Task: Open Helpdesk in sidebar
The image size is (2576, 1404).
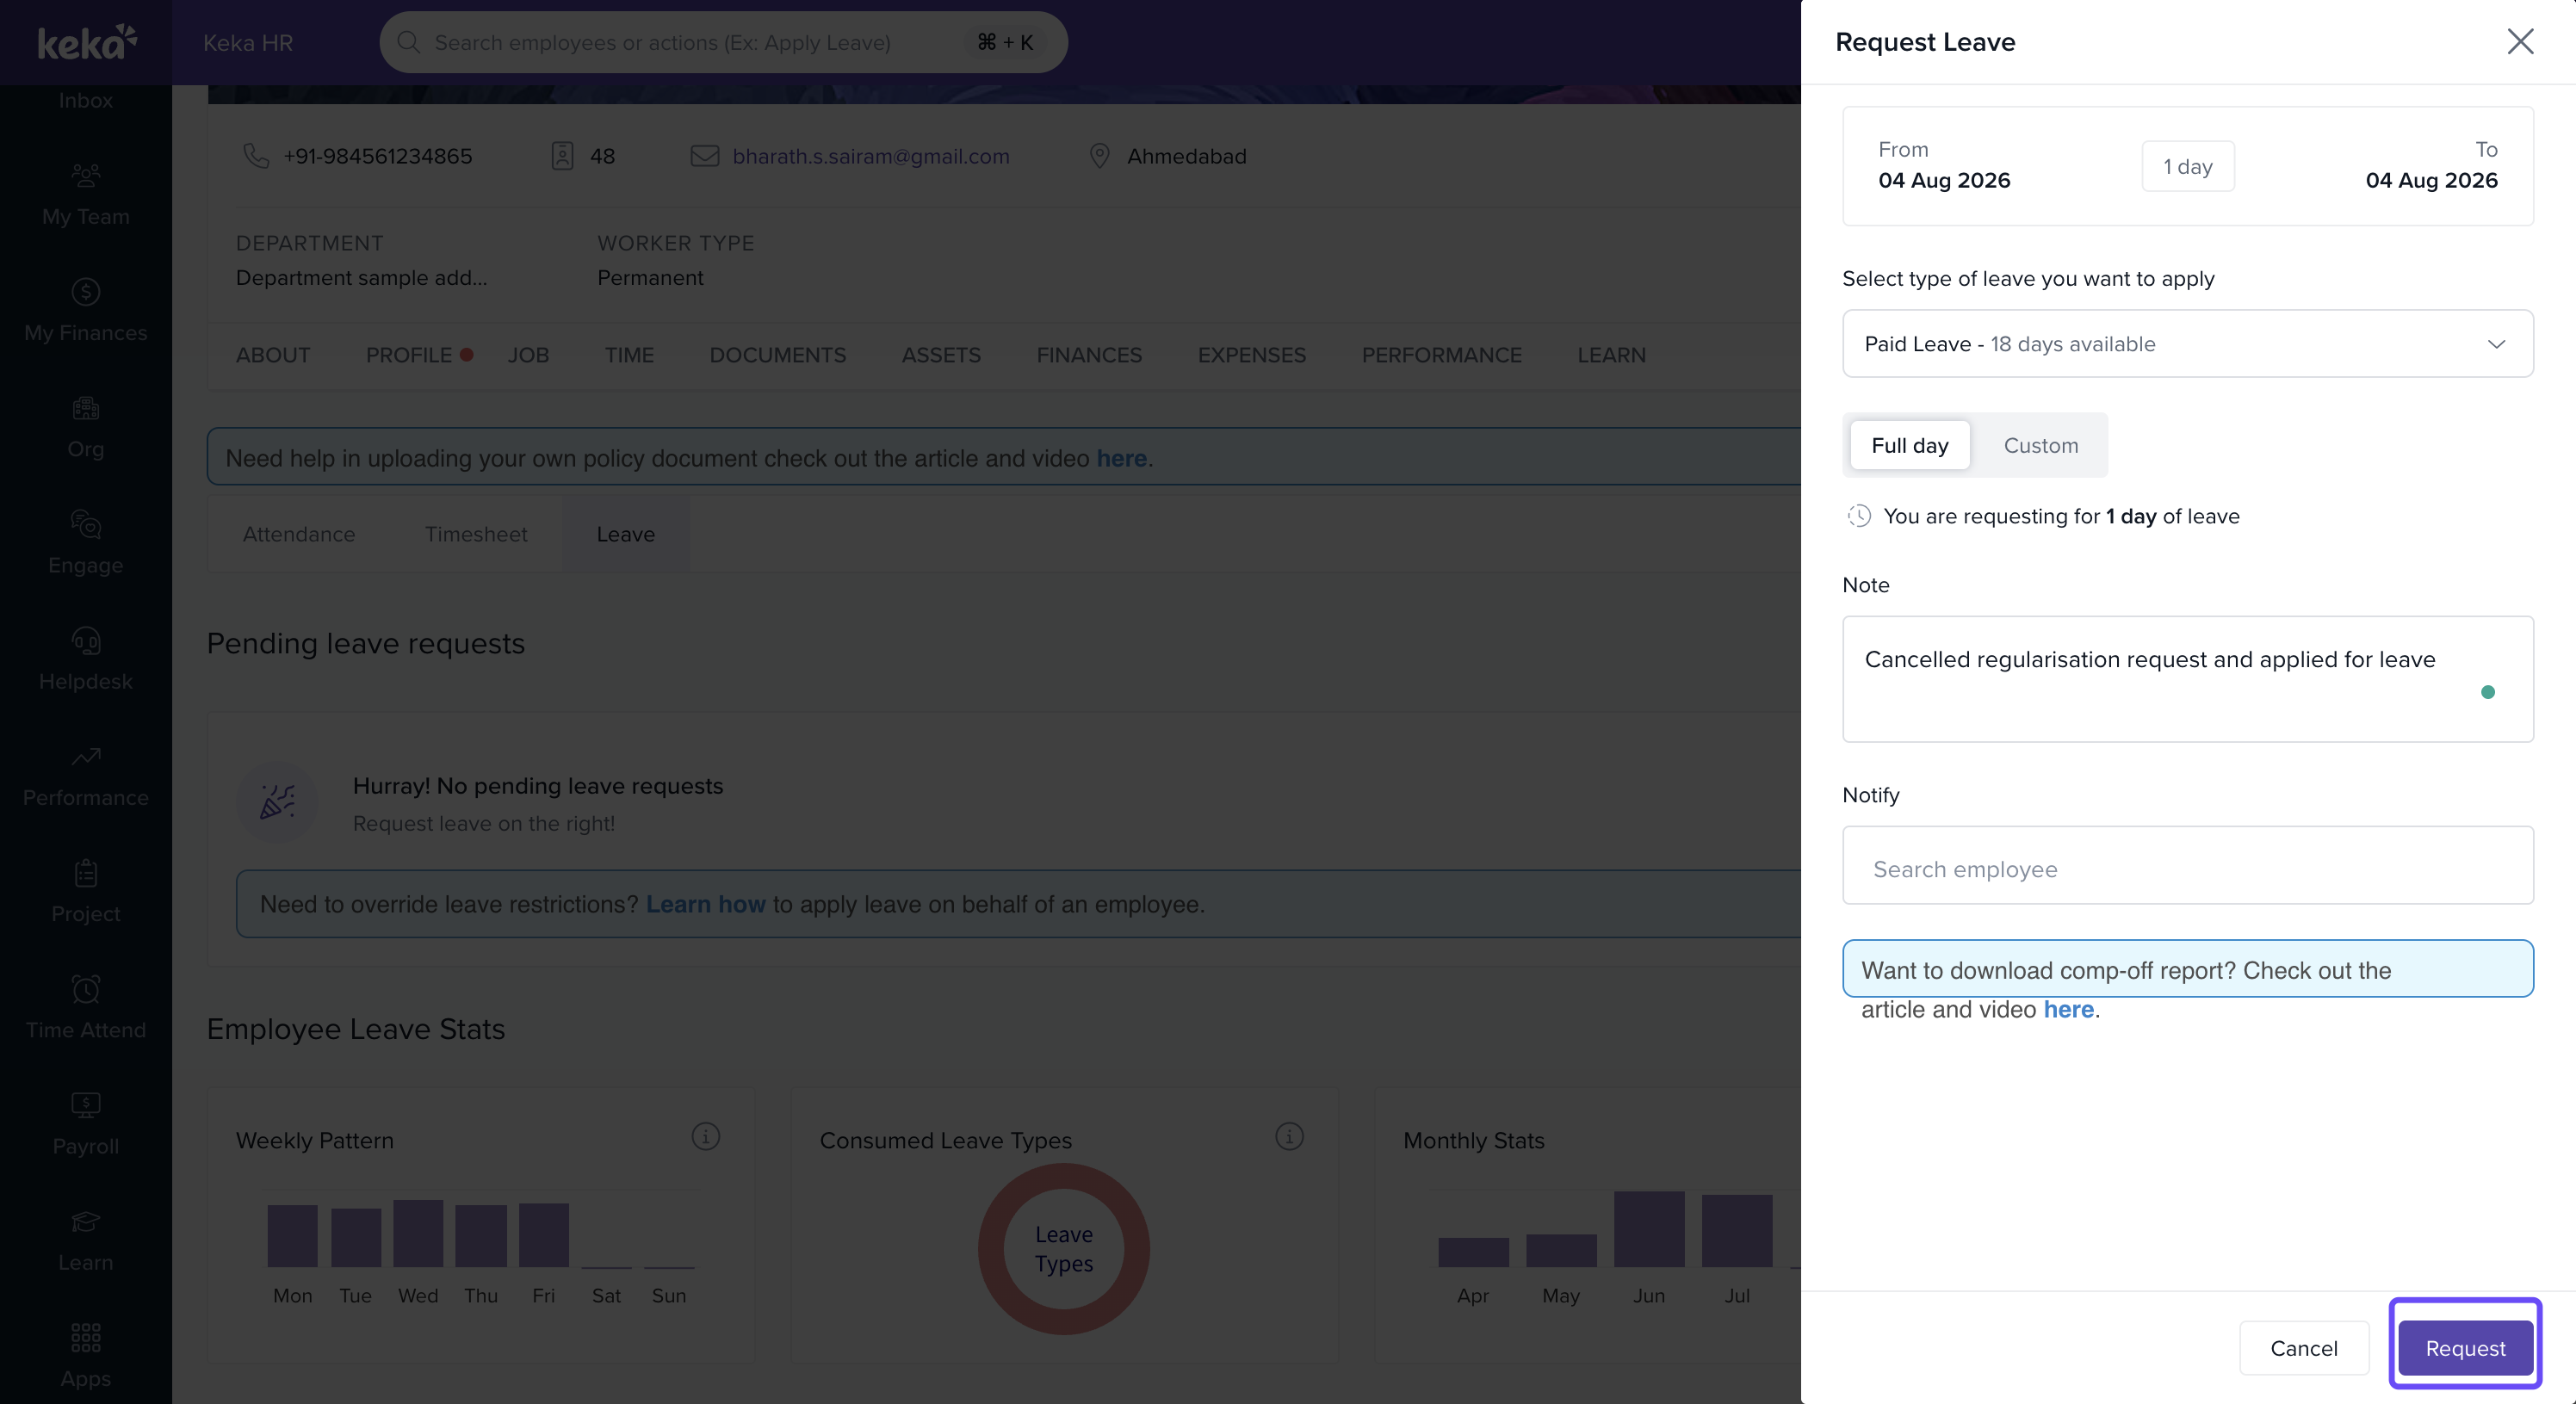Action: [86, 659]
